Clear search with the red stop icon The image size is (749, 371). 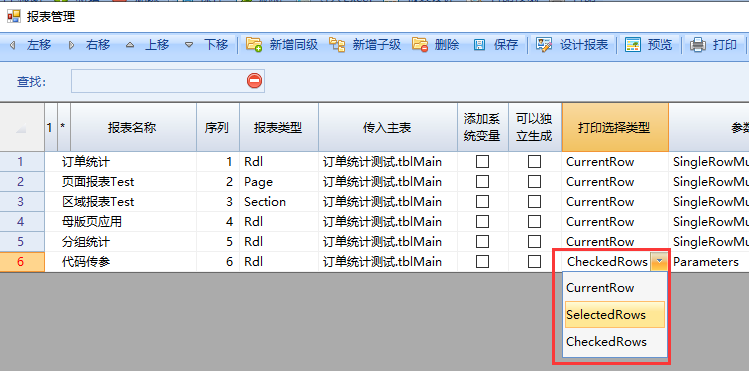255,81
